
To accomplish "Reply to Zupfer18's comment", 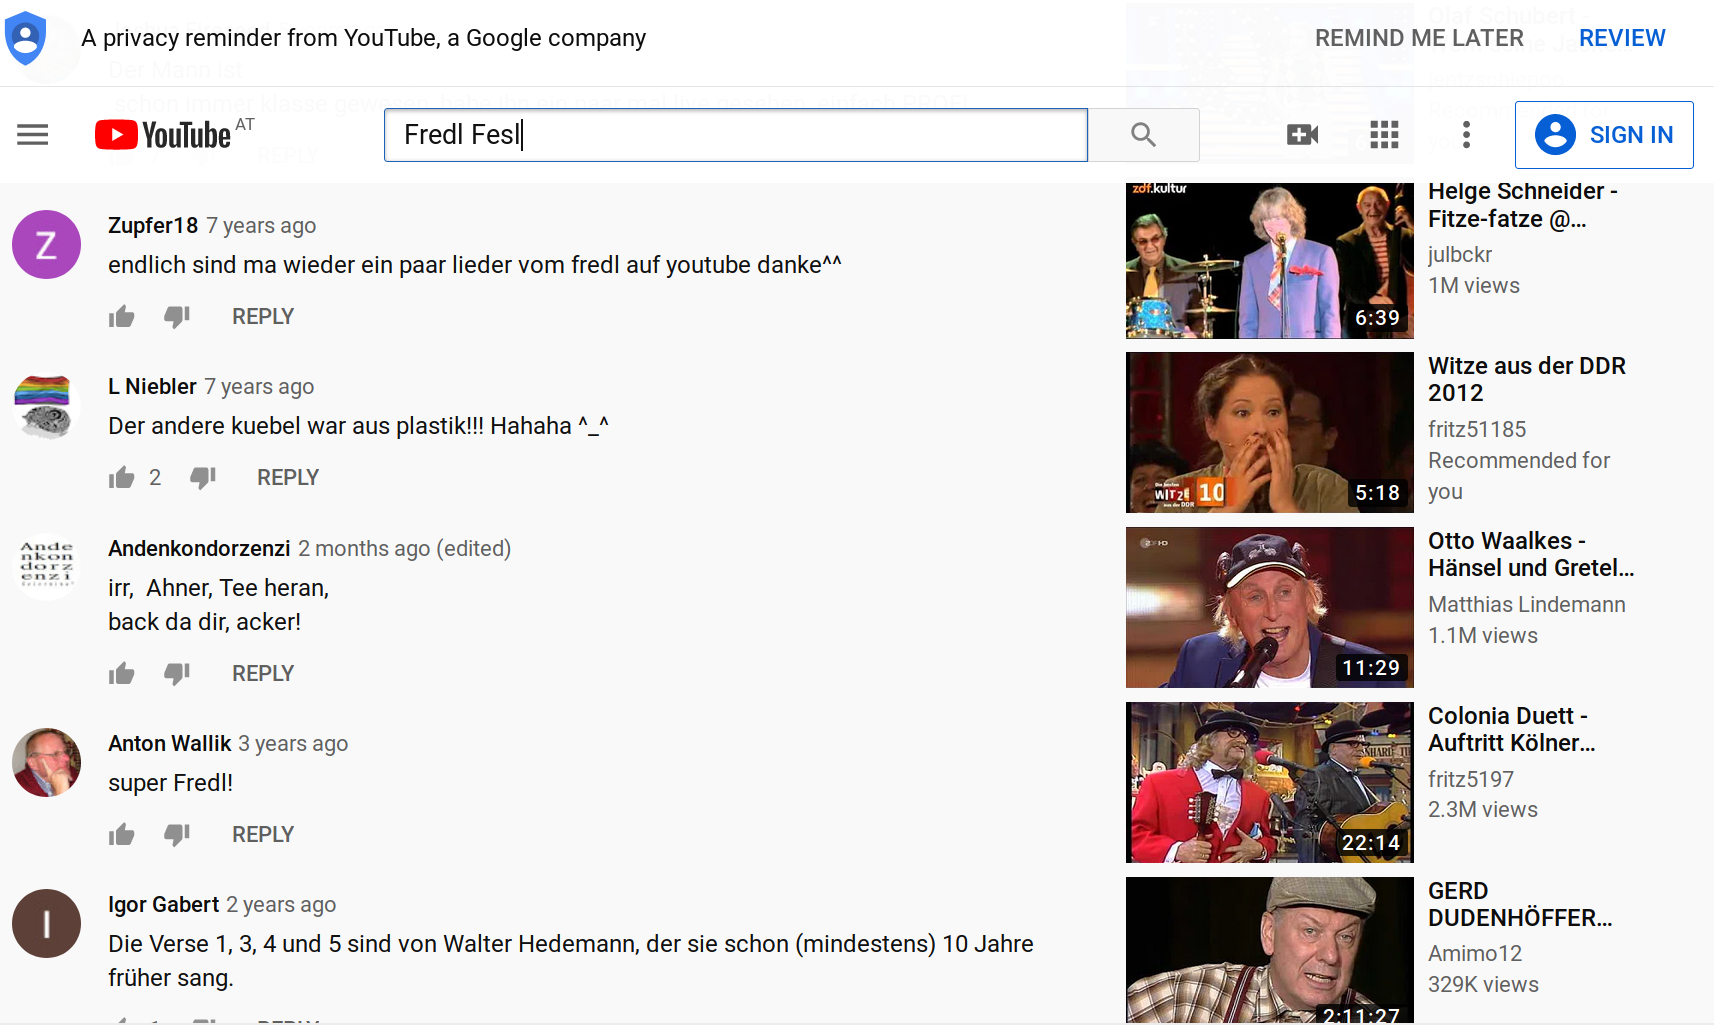I will 263,317.
